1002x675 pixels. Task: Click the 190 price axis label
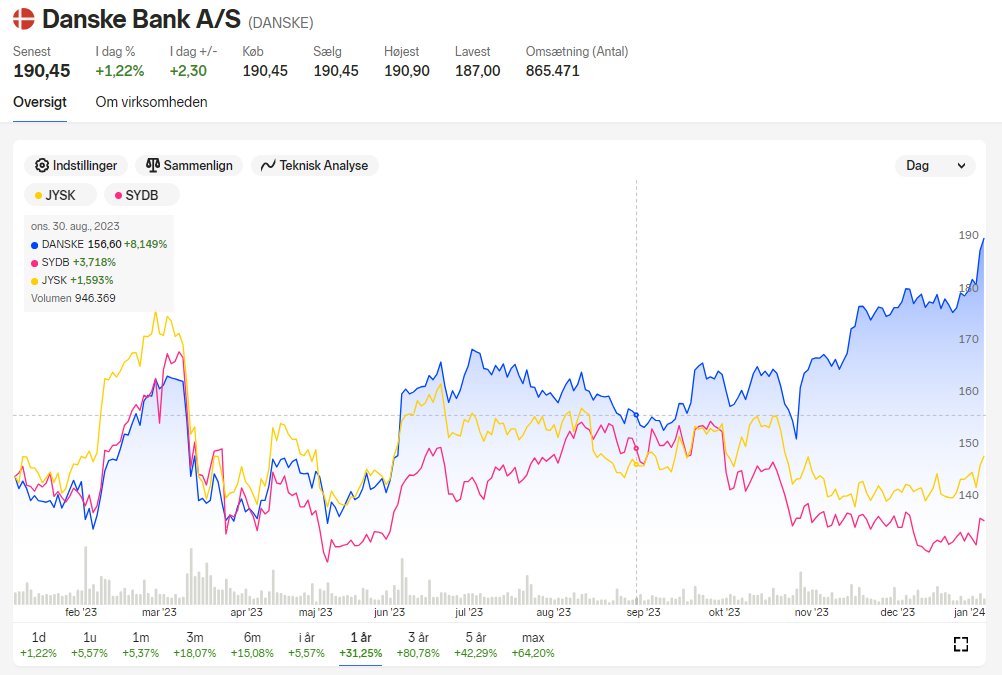tap(968, 235)
